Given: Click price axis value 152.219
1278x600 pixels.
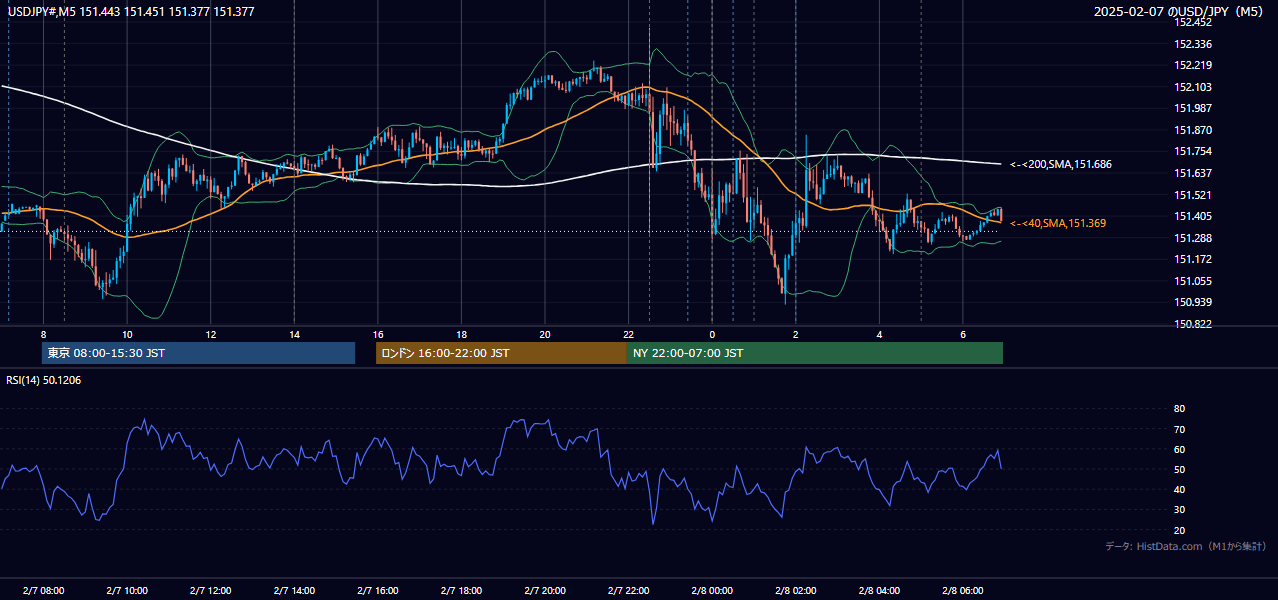Looking at the screenshot, I should [1193, 65].
